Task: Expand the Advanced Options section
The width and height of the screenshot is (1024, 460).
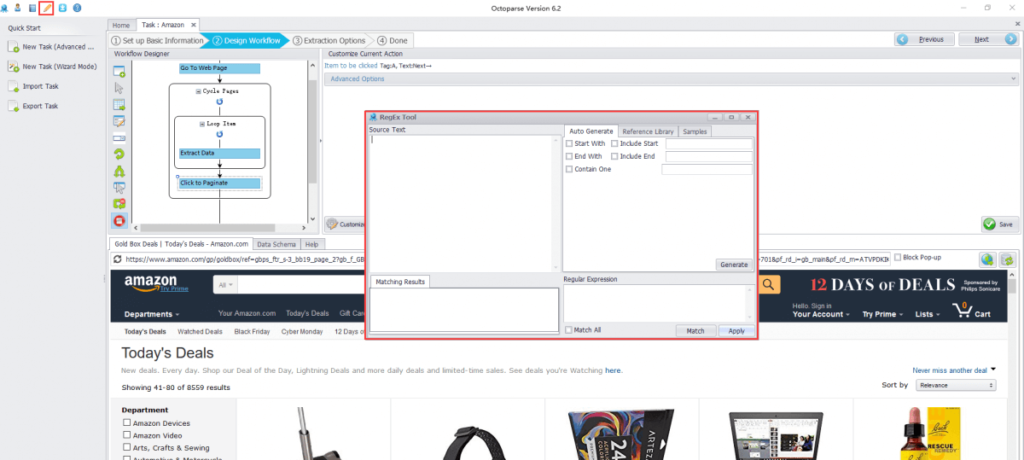Action: (671, 79)
